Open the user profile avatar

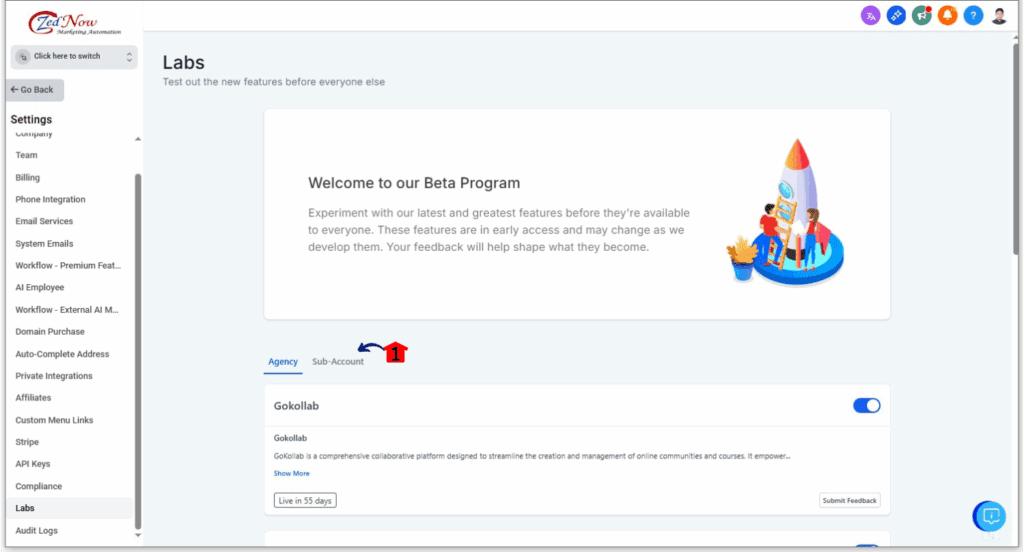999,16
